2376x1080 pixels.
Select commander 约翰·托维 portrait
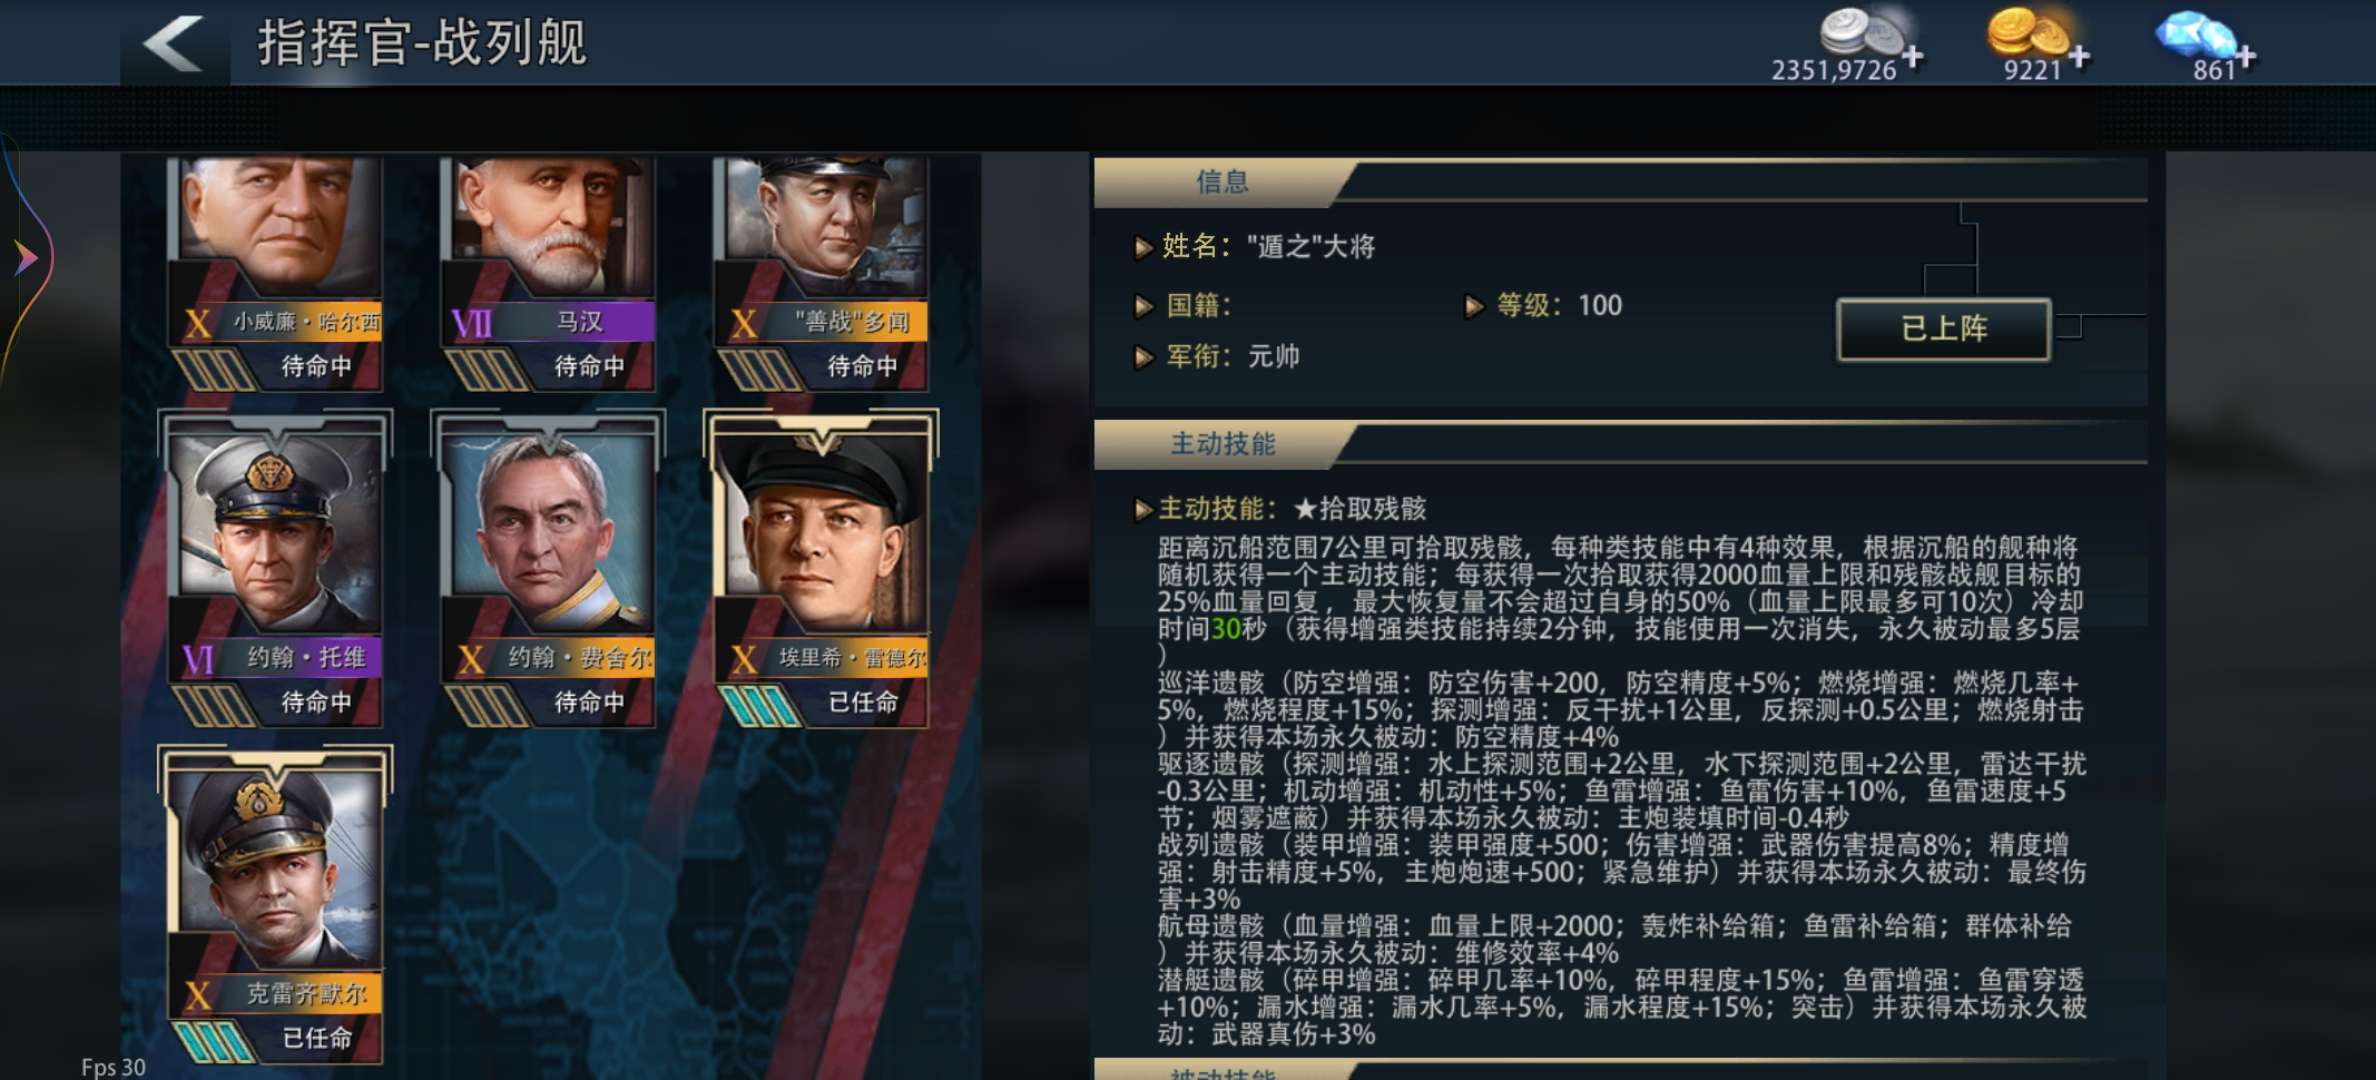pos(276,568)
